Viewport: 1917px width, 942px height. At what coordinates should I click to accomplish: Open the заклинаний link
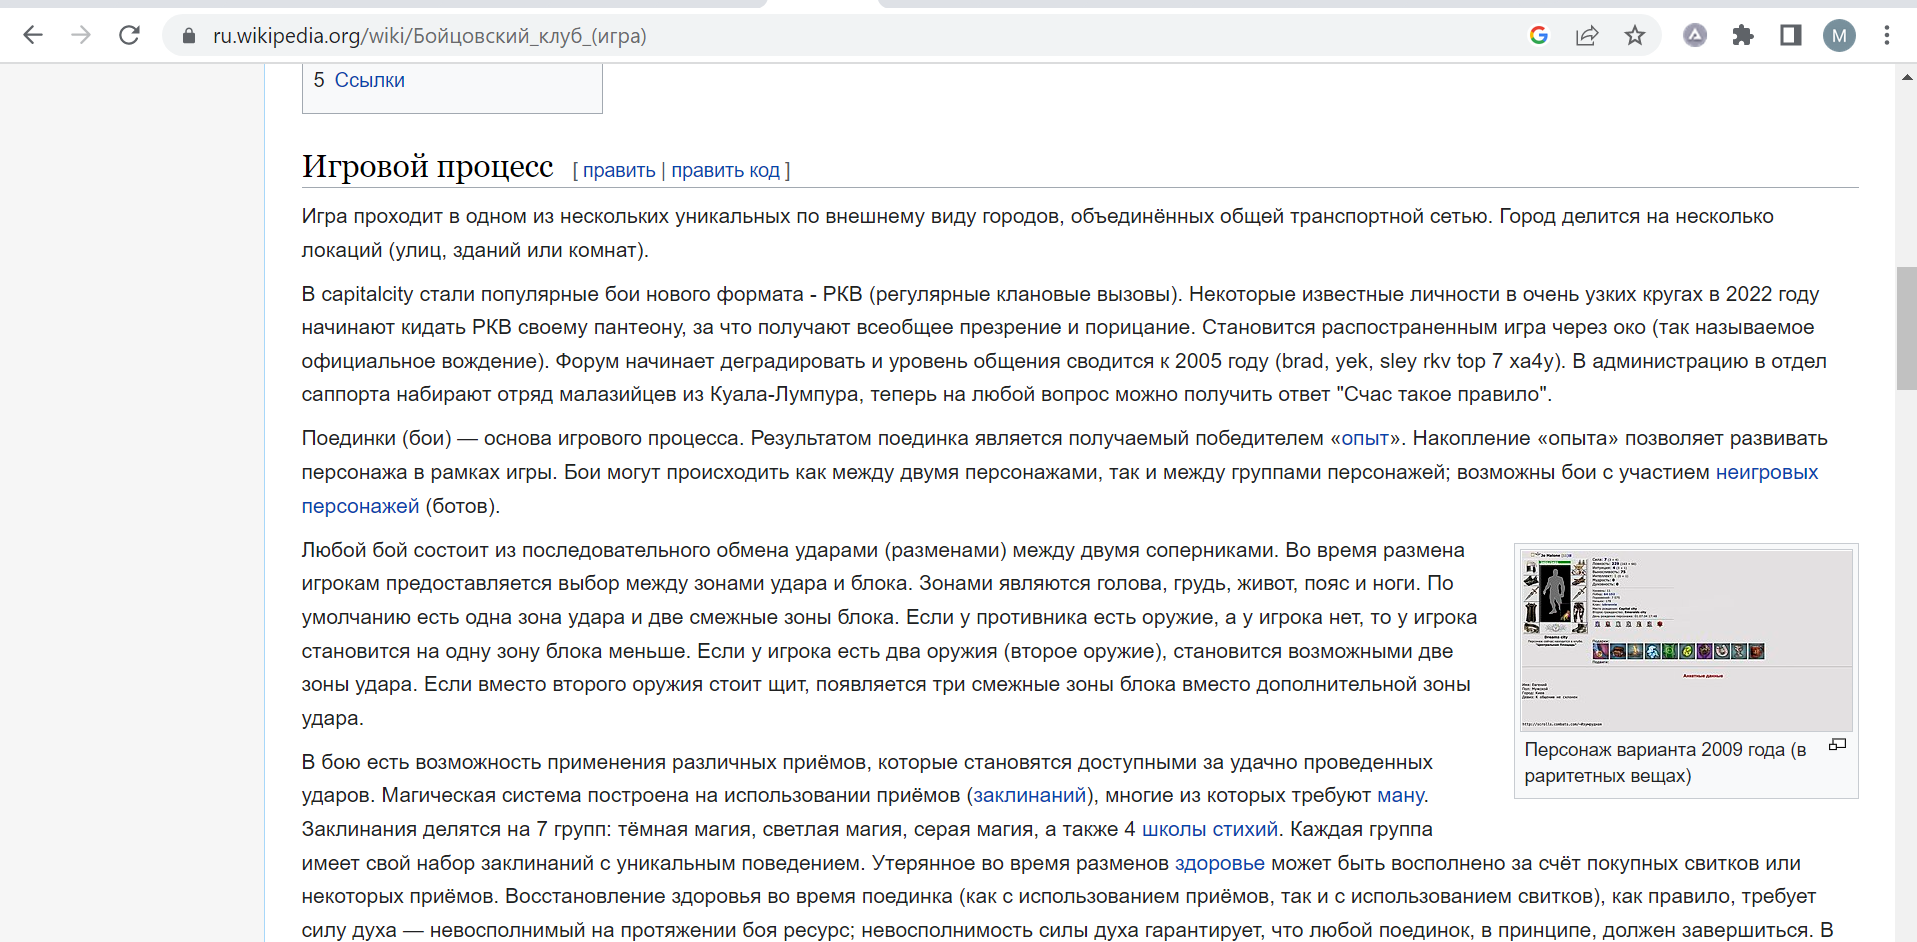[x=1029, y=795]
